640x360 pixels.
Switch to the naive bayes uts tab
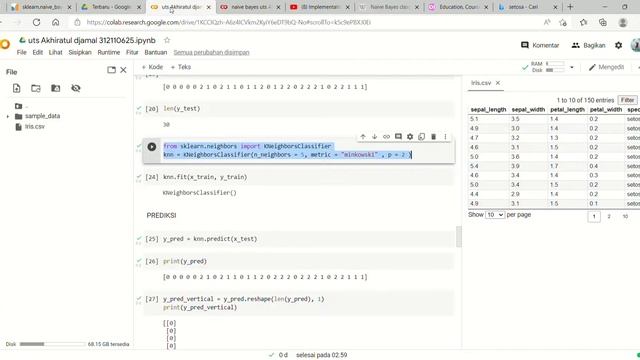(251, 7)
